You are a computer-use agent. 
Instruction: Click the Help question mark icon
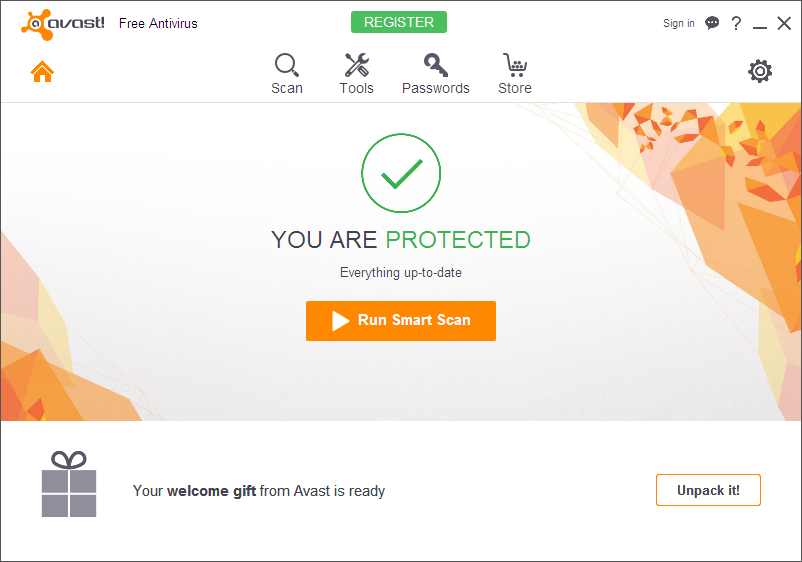point(736,23)
